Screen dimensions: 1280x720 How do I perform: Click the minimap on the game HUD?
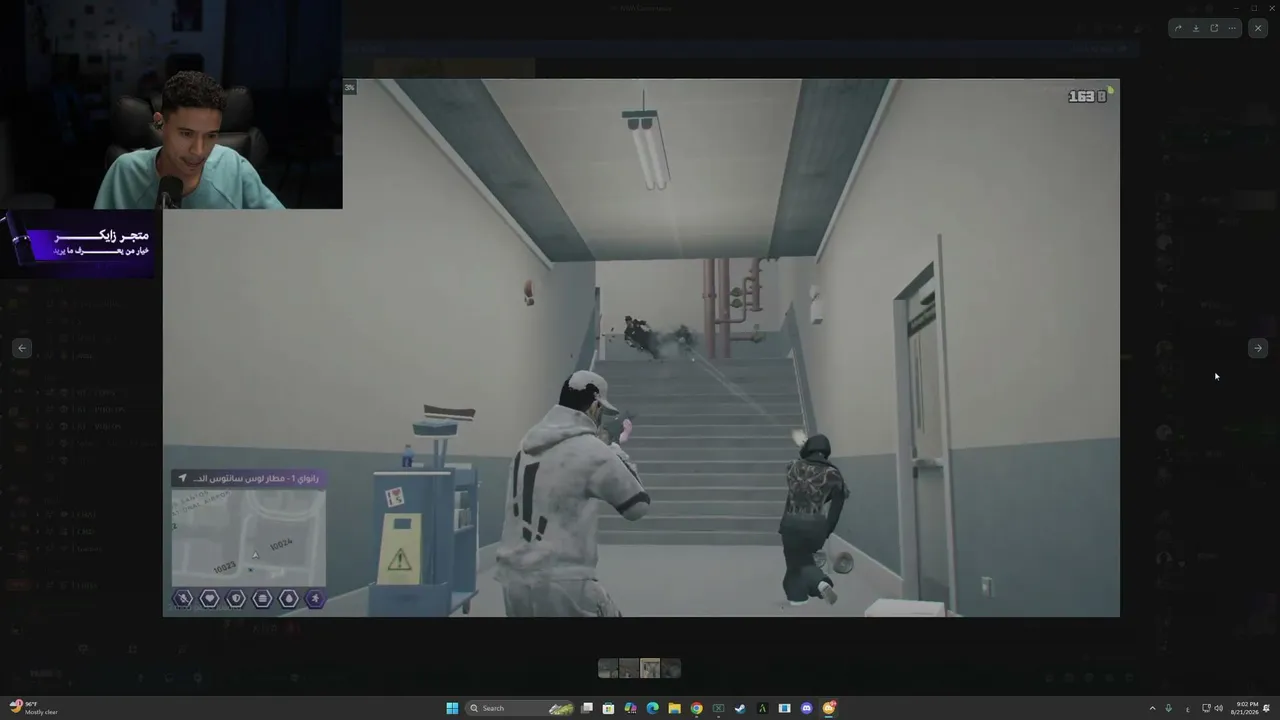click(248, 537)
